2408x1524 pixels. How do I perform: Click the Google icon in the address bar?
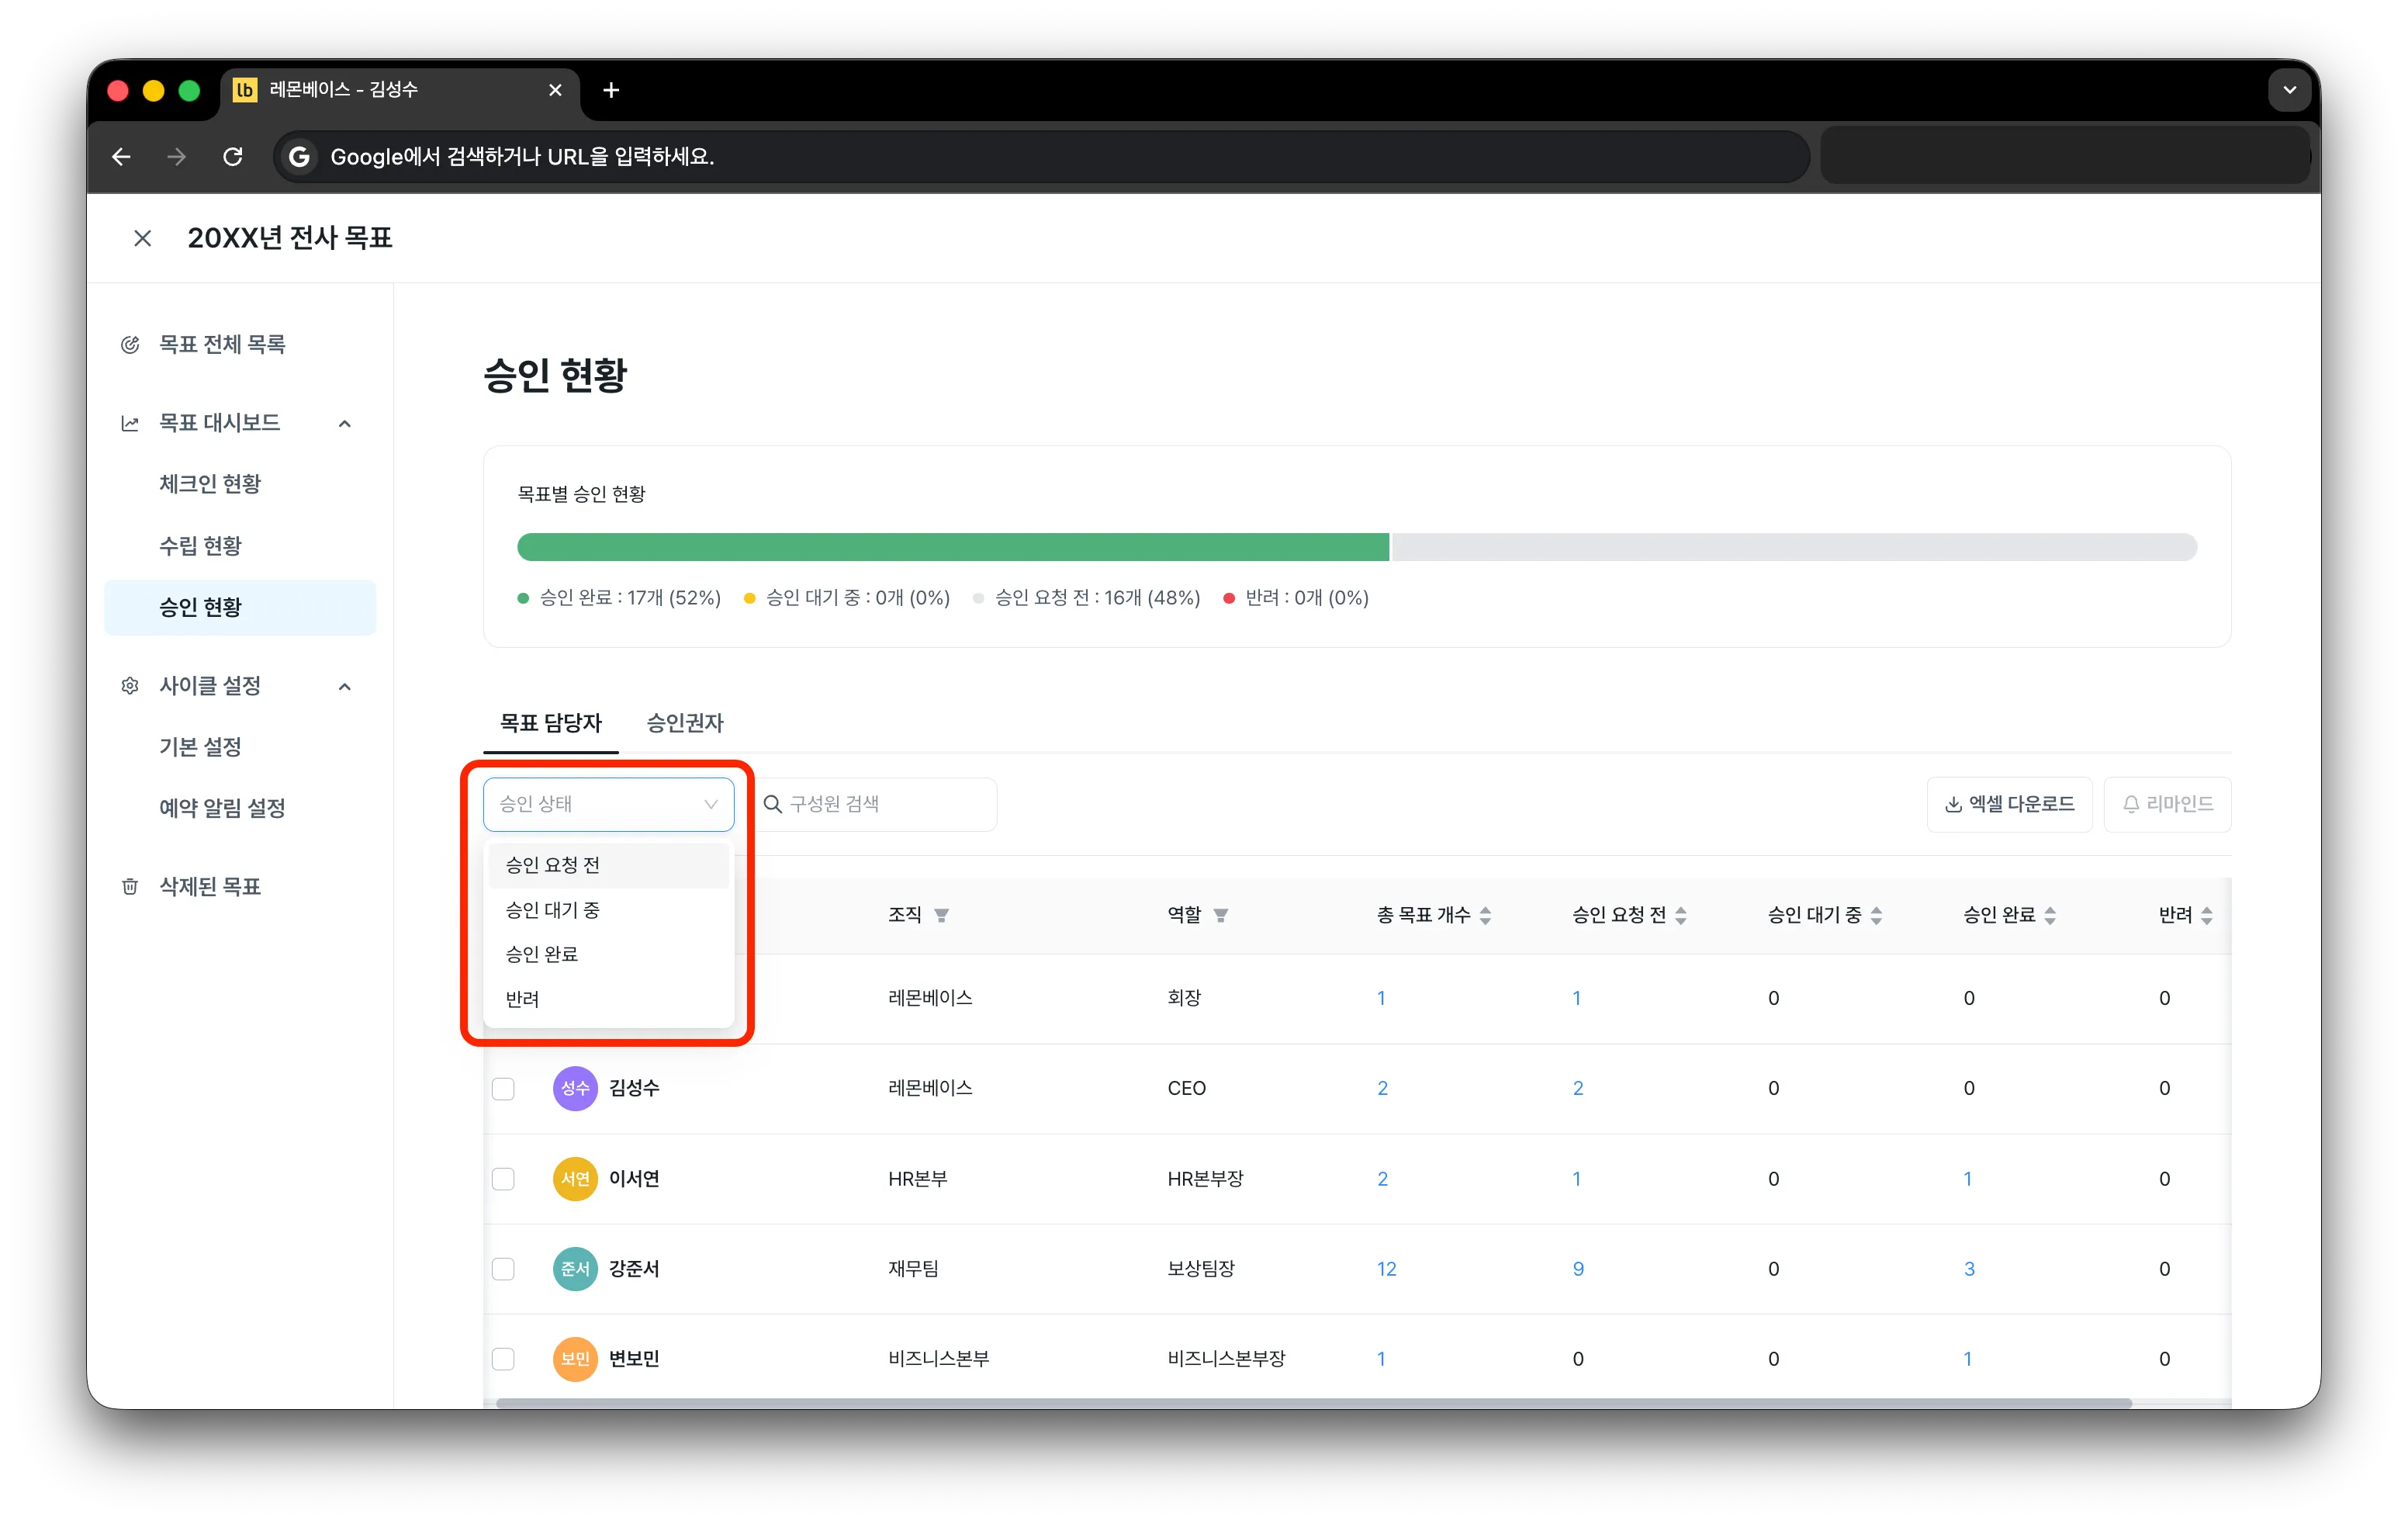(x=299, y=157)
